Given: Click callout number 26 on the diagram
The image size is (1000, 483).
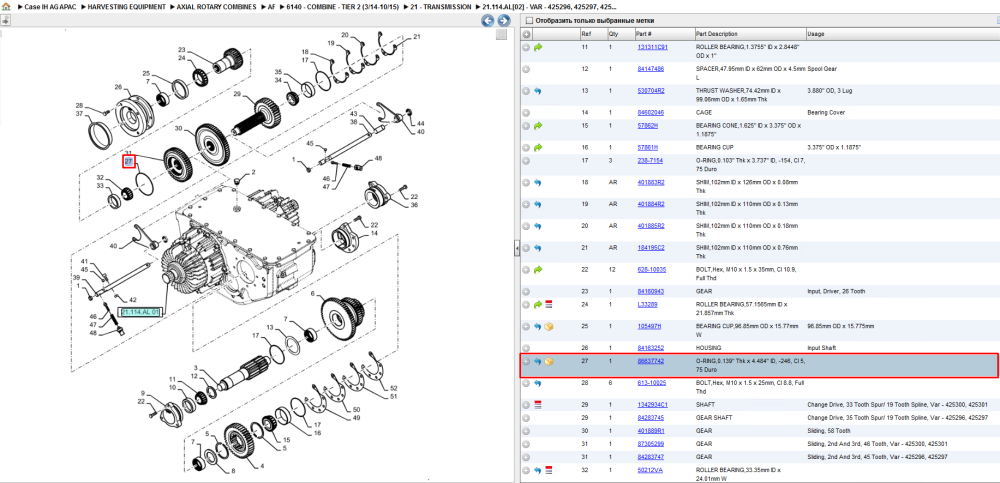Looking at the screenshot, I should pos(119,87).
